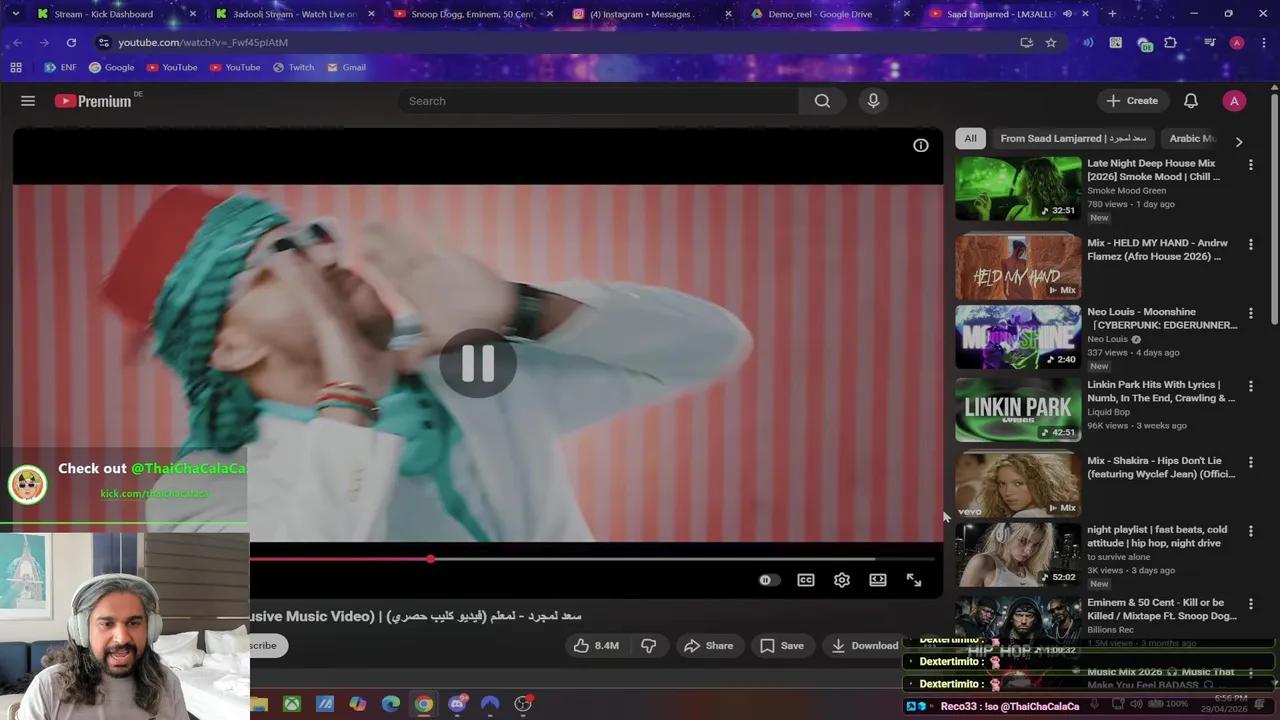This screenshot has height=720, width=1280.
Task: Make the video fullscreen
Action: [914, 580]
